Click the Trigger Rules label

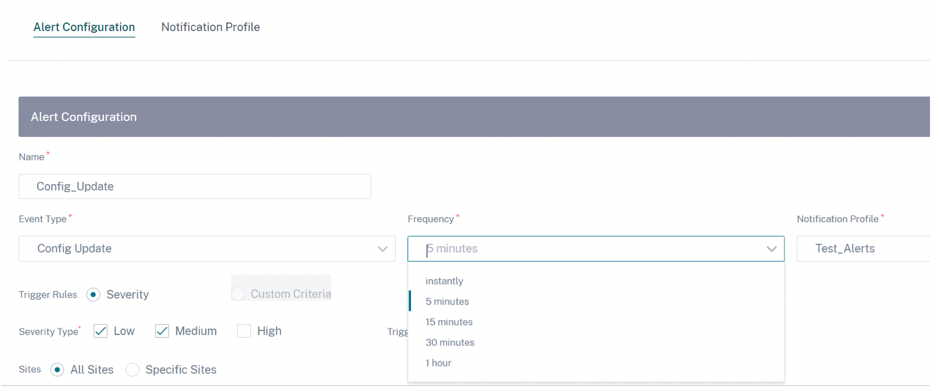pos(48,295)
